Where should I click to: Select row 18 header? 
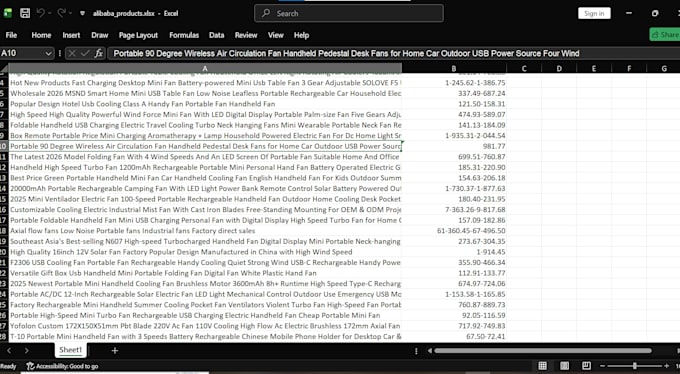pyautogui.click(x=4, y=231)
